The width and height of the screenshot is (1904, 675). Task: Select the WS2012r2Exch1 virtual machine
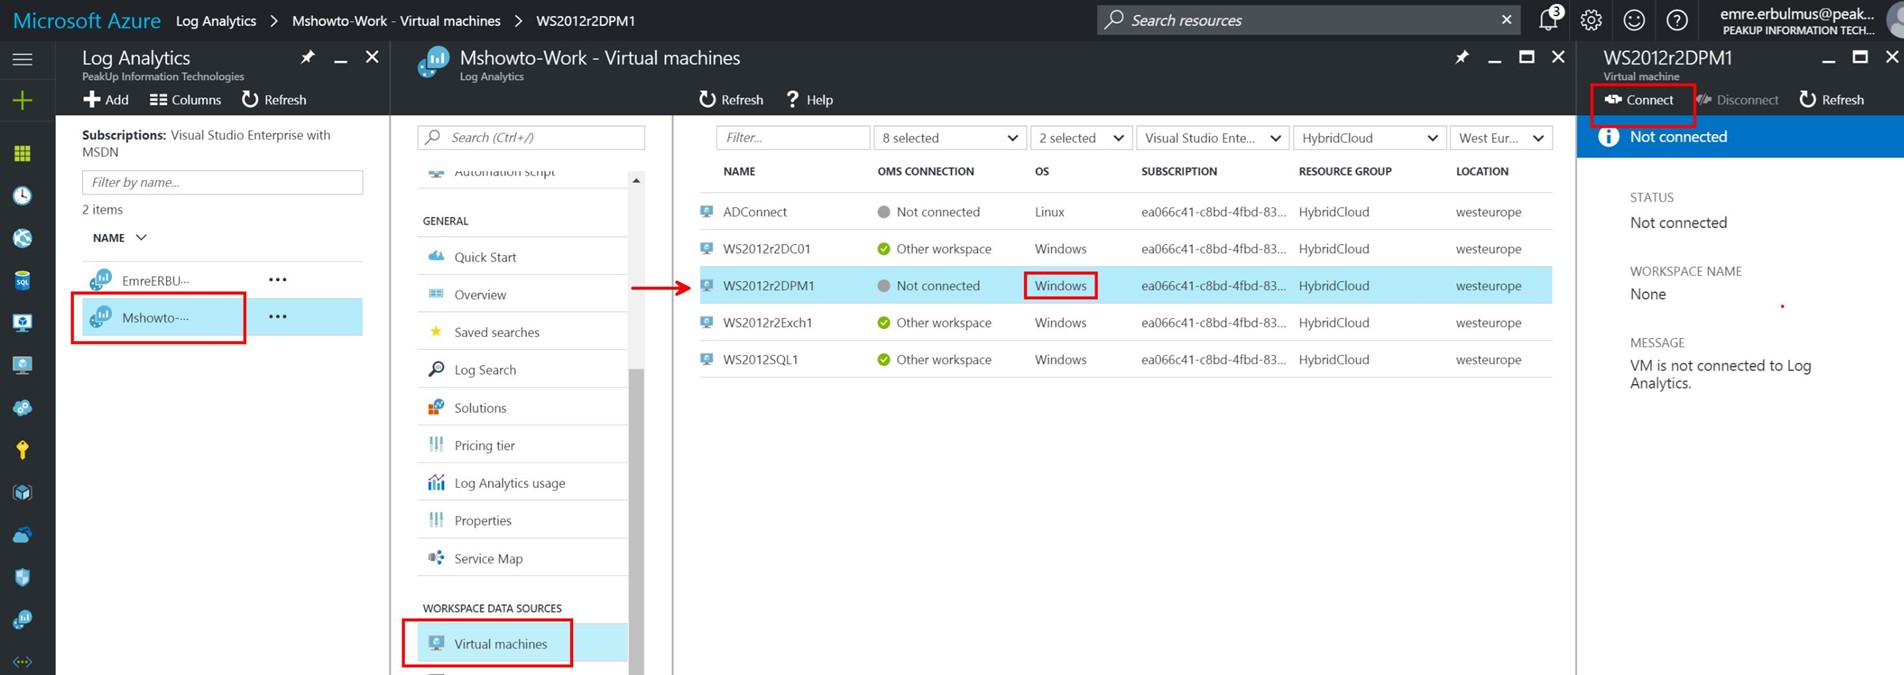(x=1125, y=323)
